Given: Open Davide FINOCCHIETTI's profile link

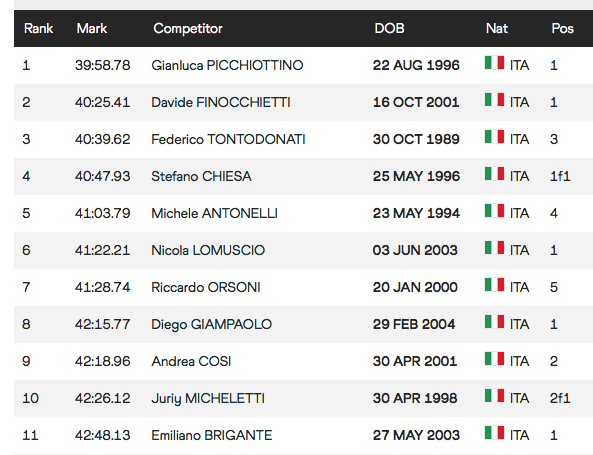Looking at the screenshot, I should 221,102.
